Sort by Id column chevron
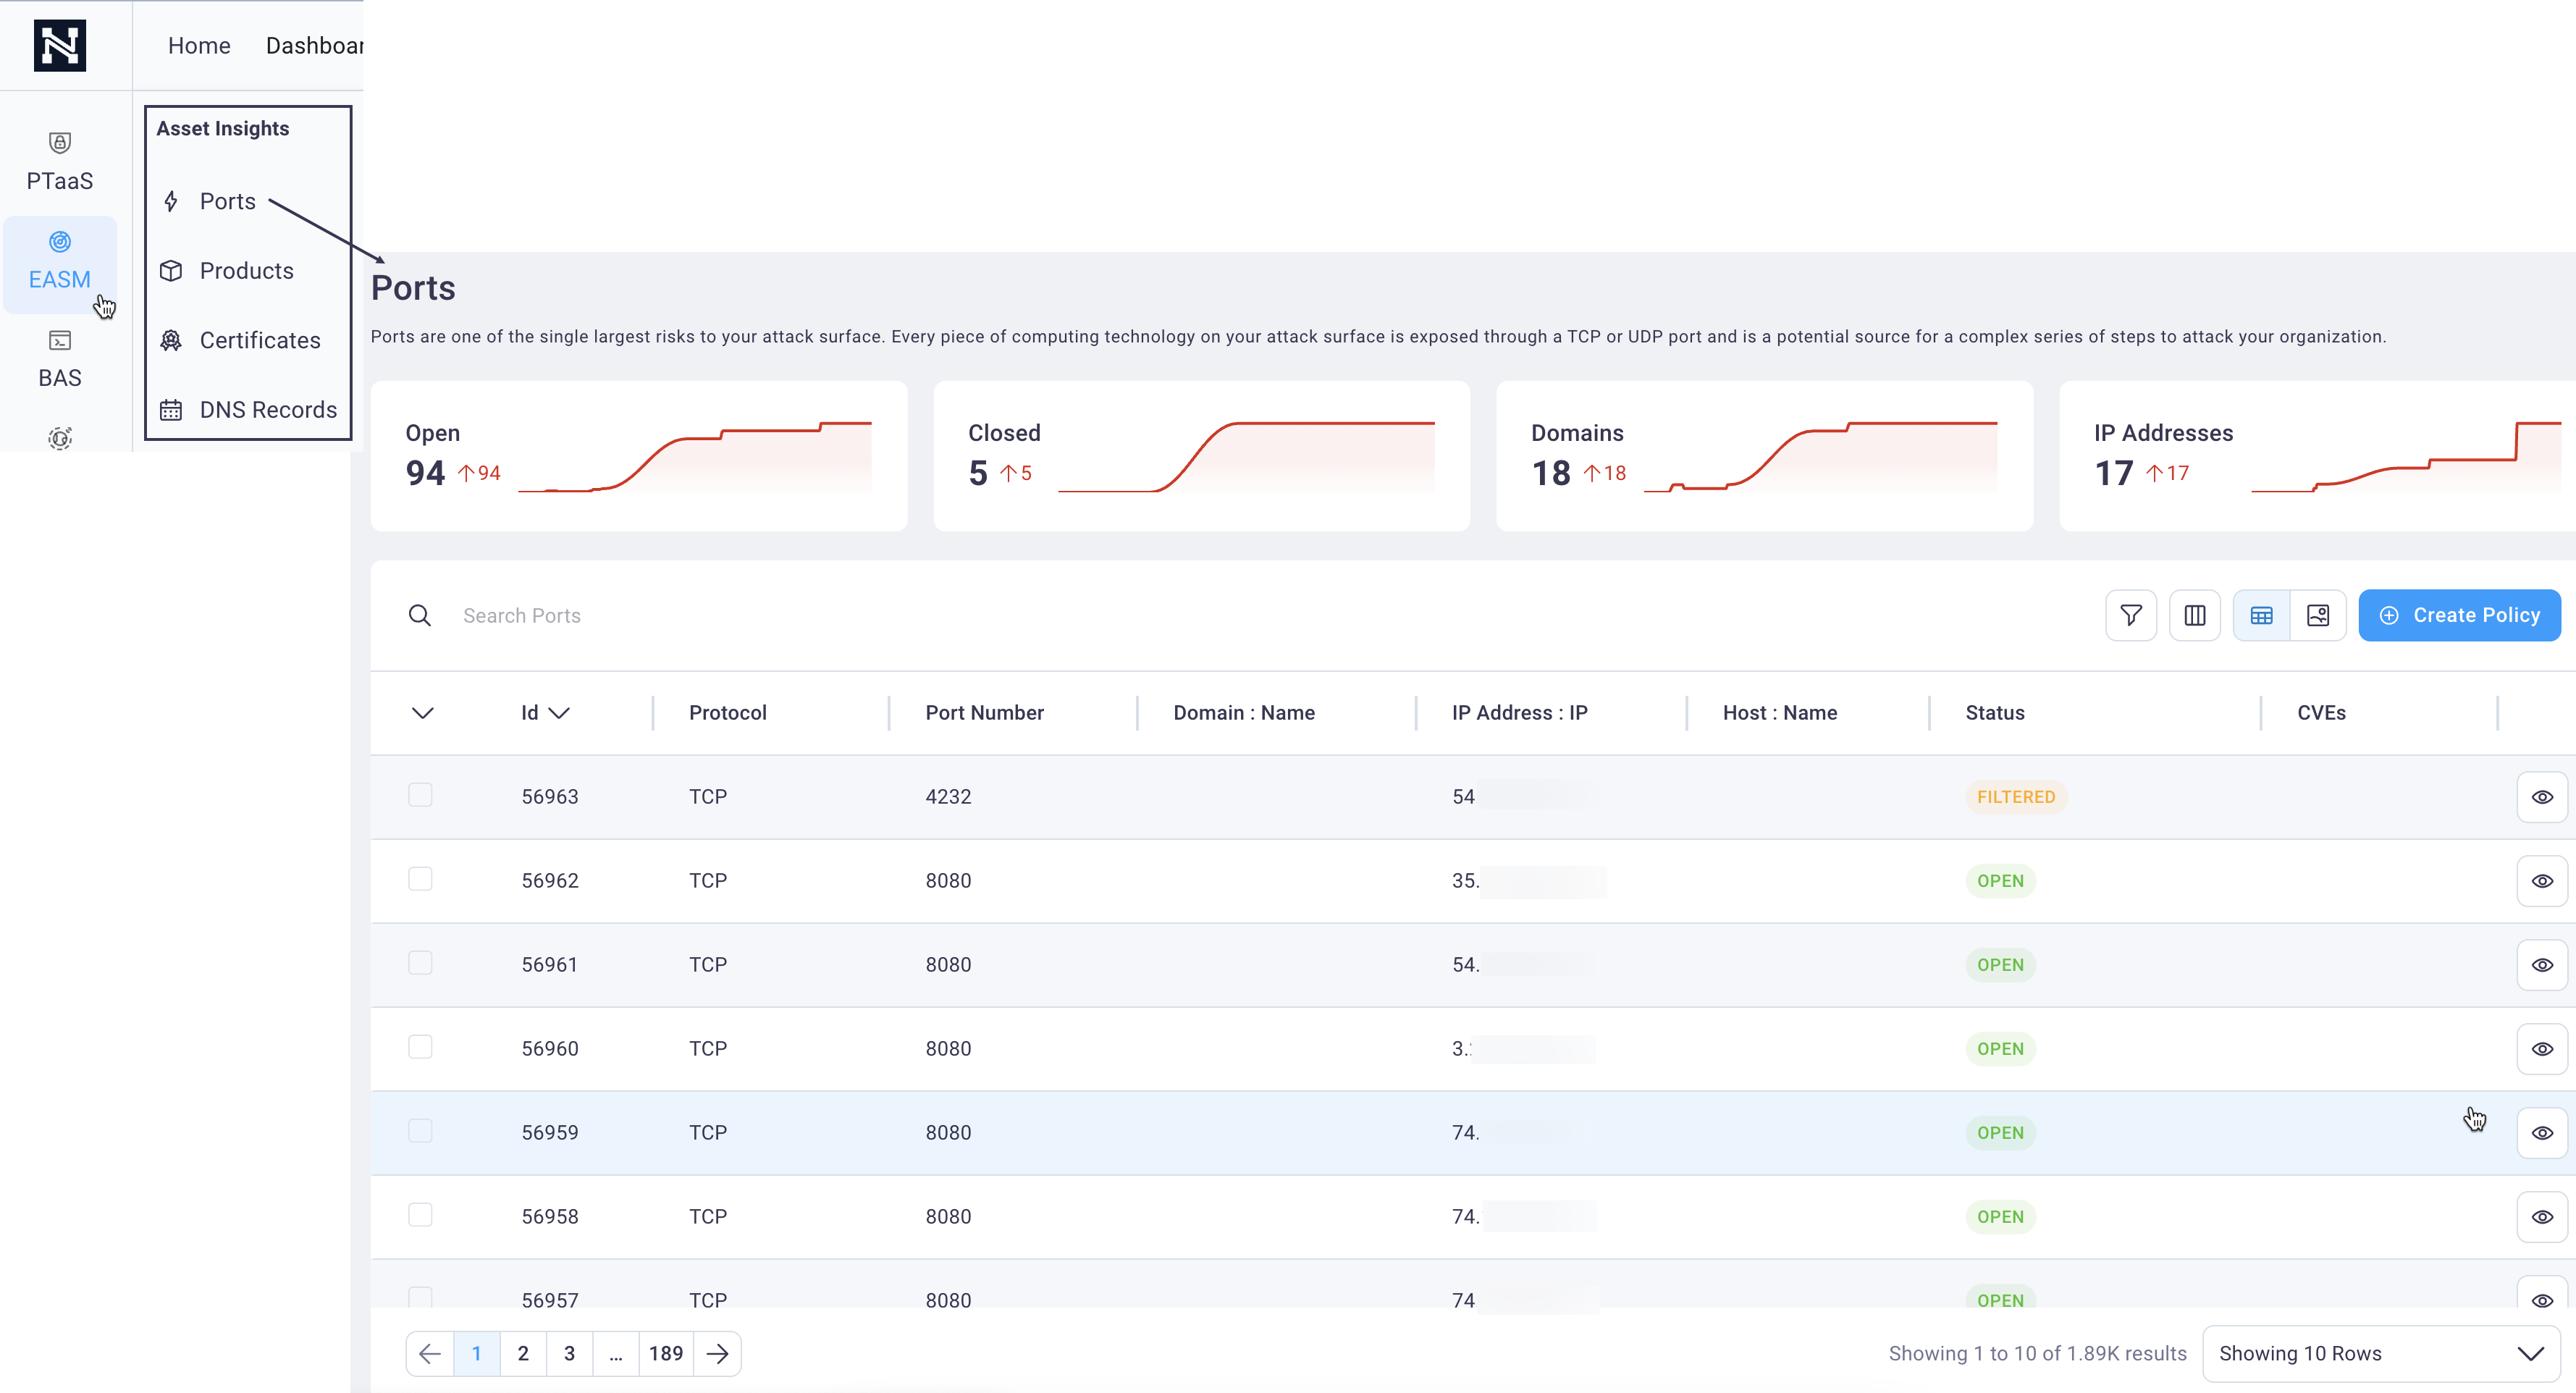The height and width of the screenshot is (1393, 2576). coord(559,713)
